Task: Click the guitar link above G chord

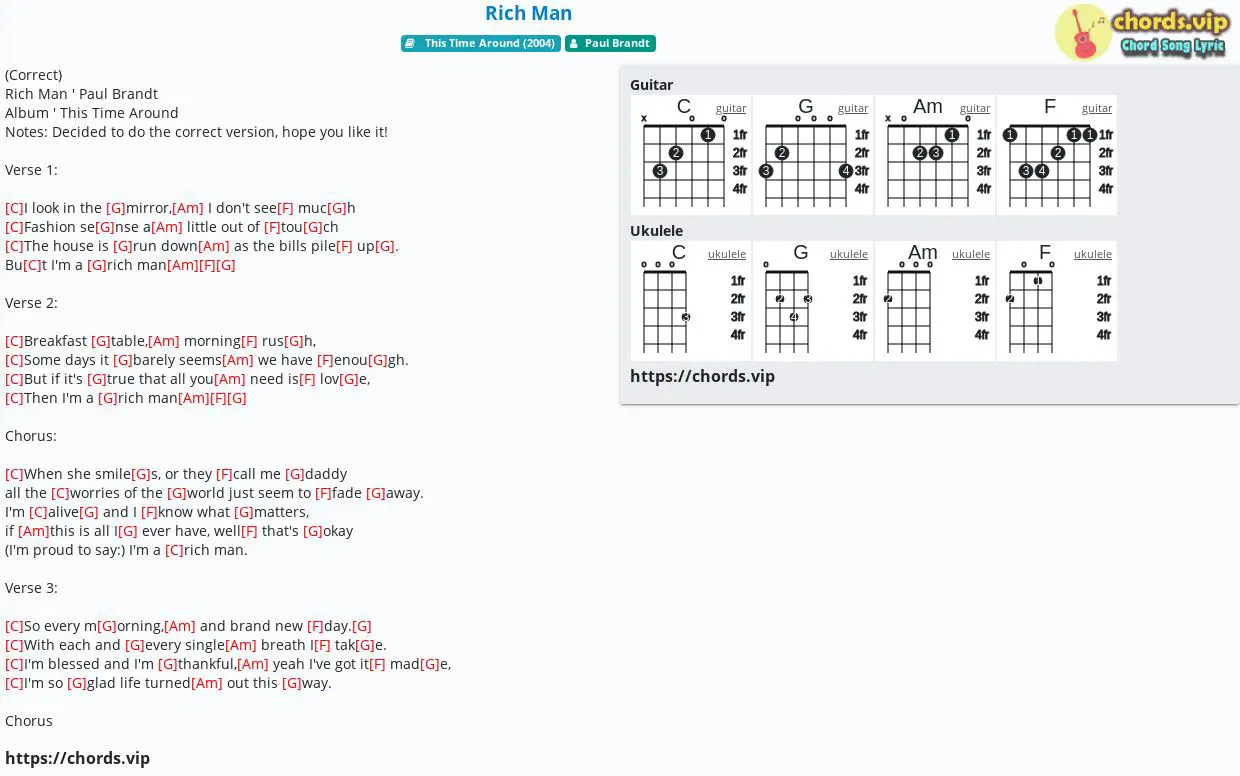Action: [853, 108]
